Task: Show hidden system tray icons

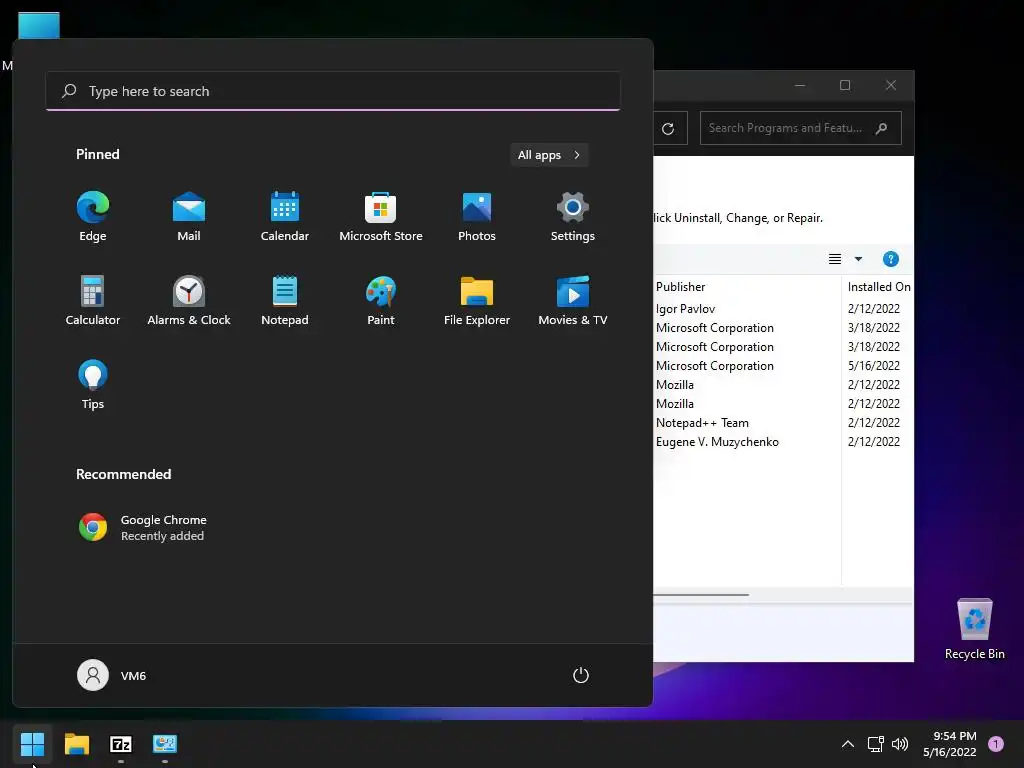Action: pyautogui.click(x=848, y=744)
